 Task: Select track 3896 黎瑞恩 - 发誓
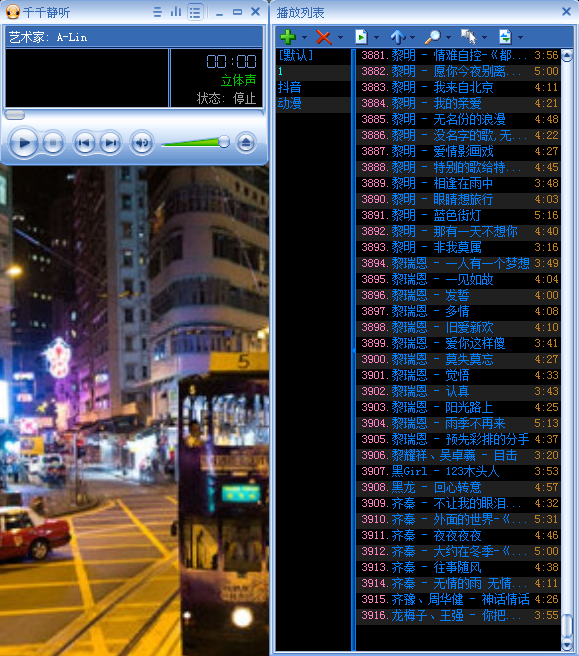click(x=459, y=295)
